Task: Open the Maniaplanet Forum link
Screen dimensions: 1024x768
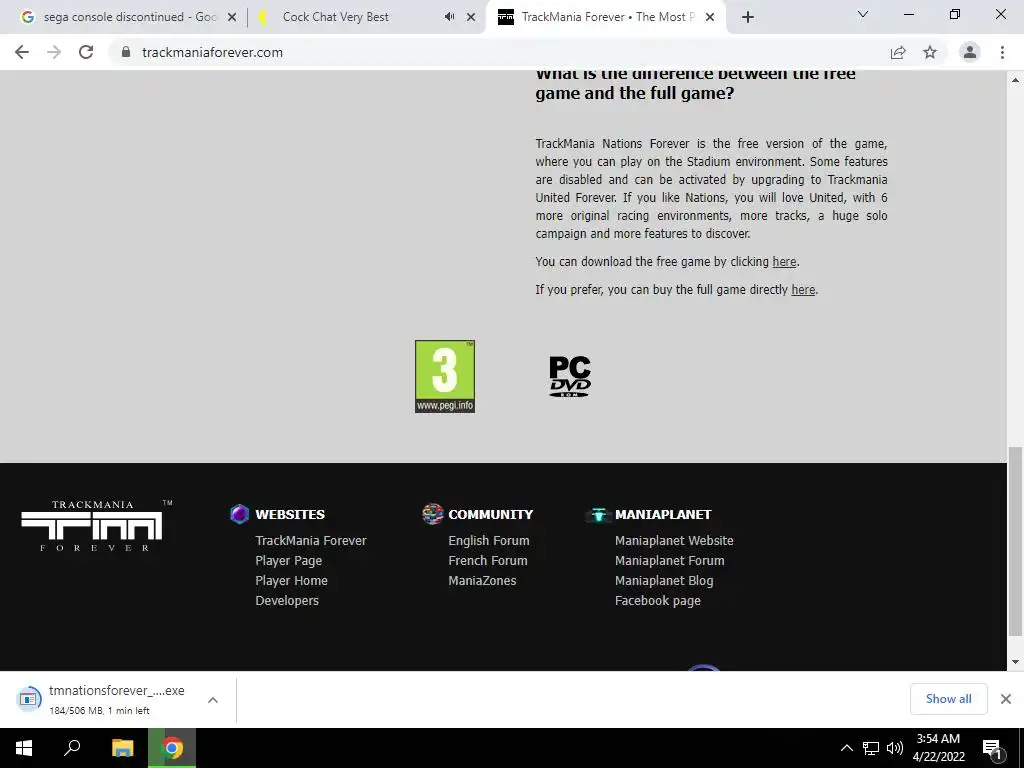Action: pos(669,561)
